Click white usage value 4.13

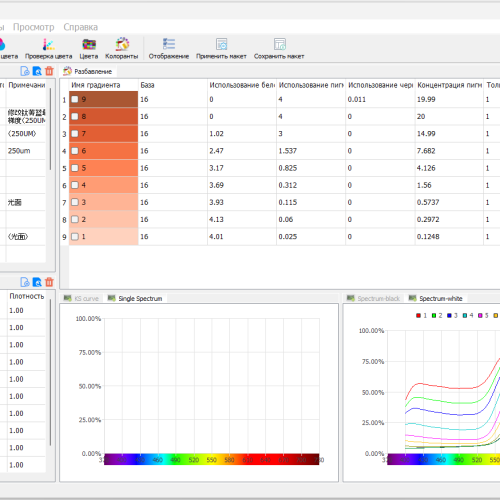(x=216, y=219)
